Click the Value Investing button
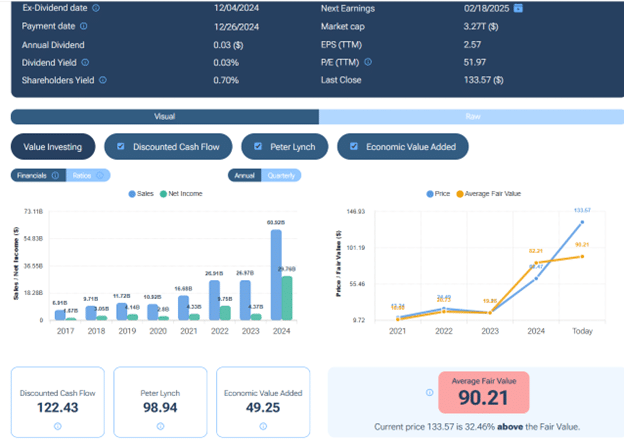Viewport: 624px width, 439px height. click(x=54, y=147)
